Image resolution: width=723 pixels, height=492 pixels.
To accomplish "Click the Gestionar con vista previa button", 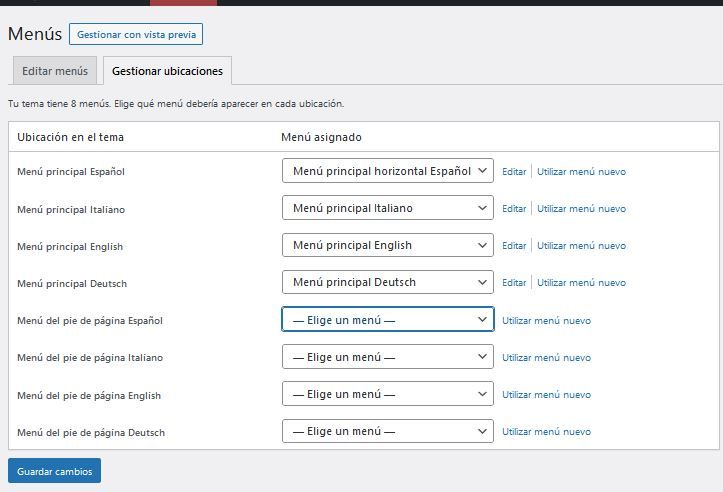I will (136, 34).
